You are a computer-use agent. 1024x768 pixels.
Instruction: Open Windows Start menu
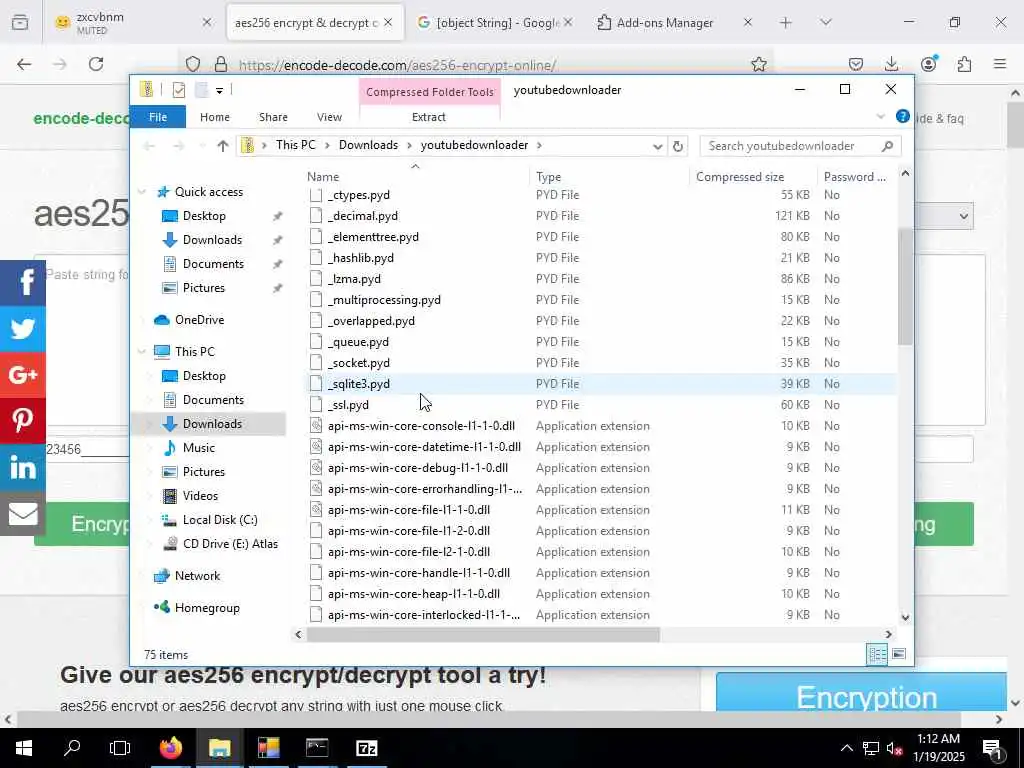coord(24,748)
